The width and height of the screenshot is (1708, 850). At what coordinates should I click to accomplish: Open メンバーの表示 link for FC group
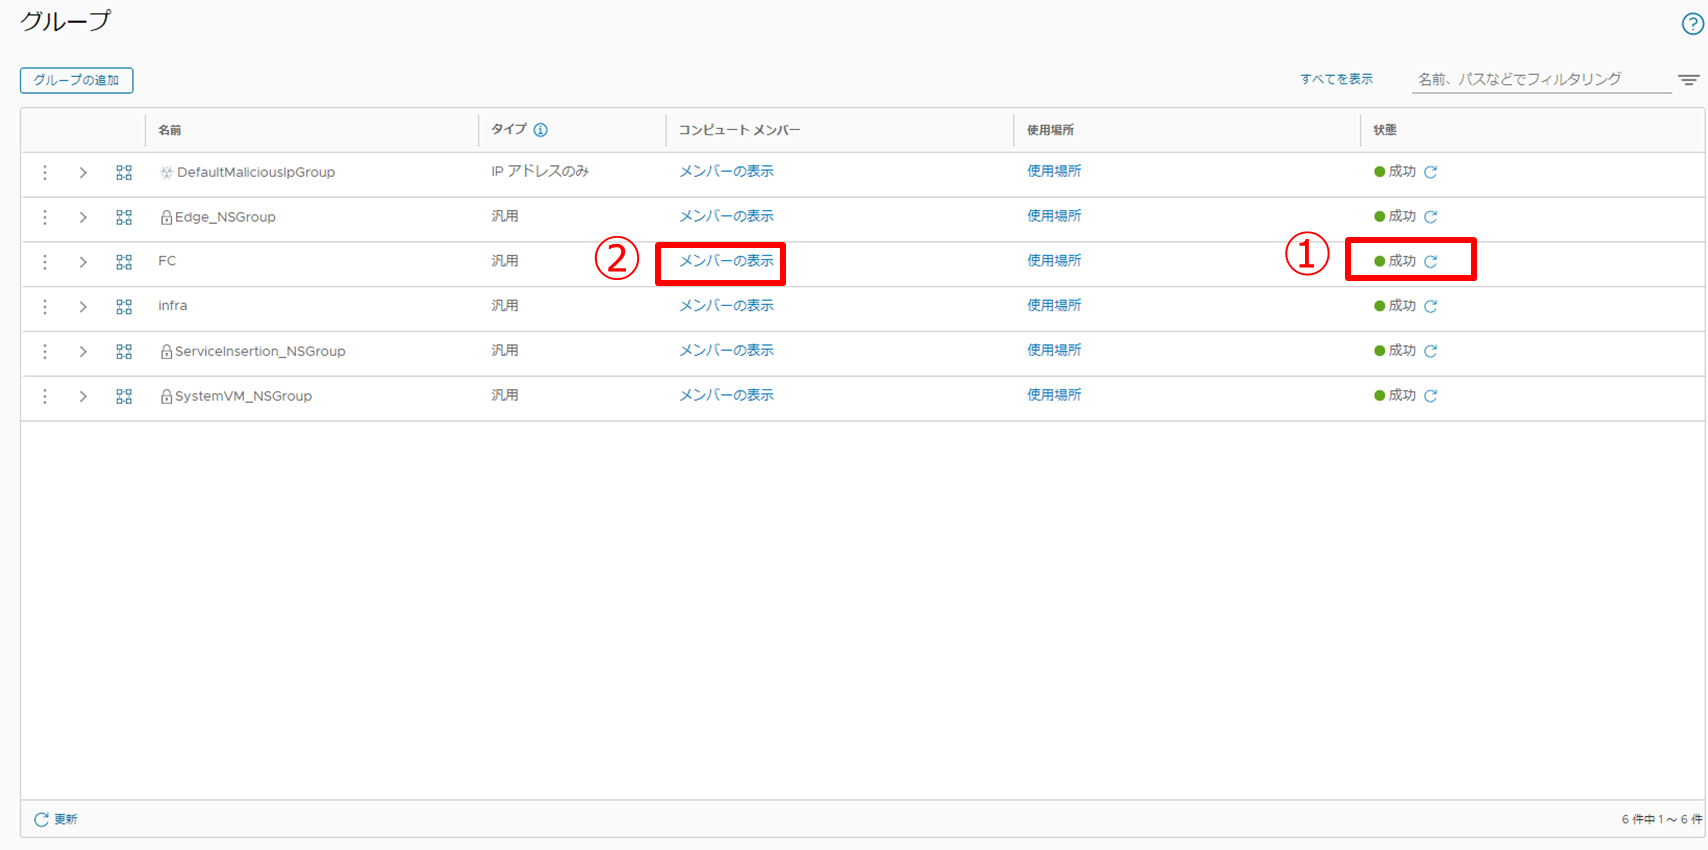click(726, 261)
